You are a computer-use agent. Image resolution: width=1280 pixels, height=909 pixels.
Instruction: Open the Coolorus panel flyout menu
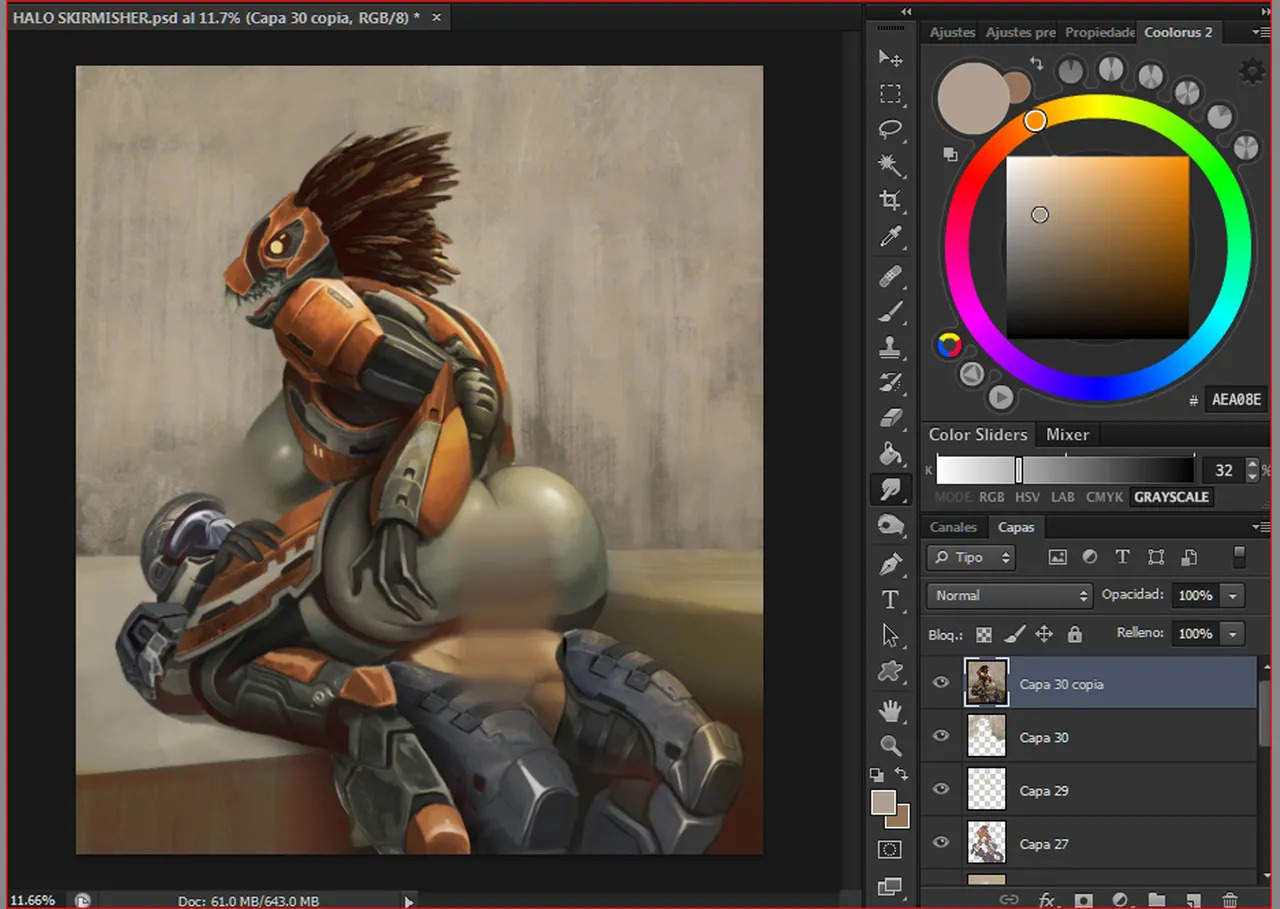[1260, 32]
